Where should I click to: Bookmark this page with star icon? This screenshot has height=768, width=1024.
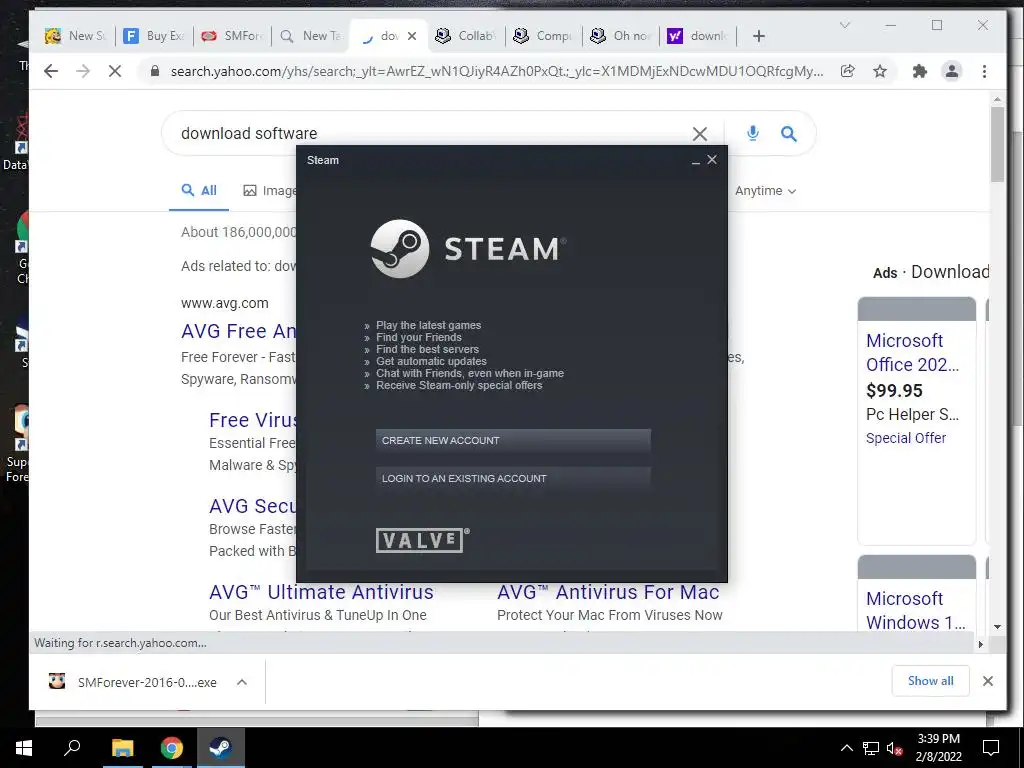(x=880, y=71)
